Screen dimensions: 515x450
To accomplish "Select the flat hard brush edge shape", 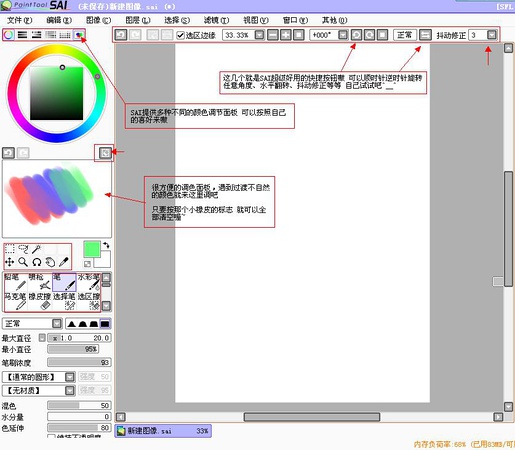I will (105, 324).
